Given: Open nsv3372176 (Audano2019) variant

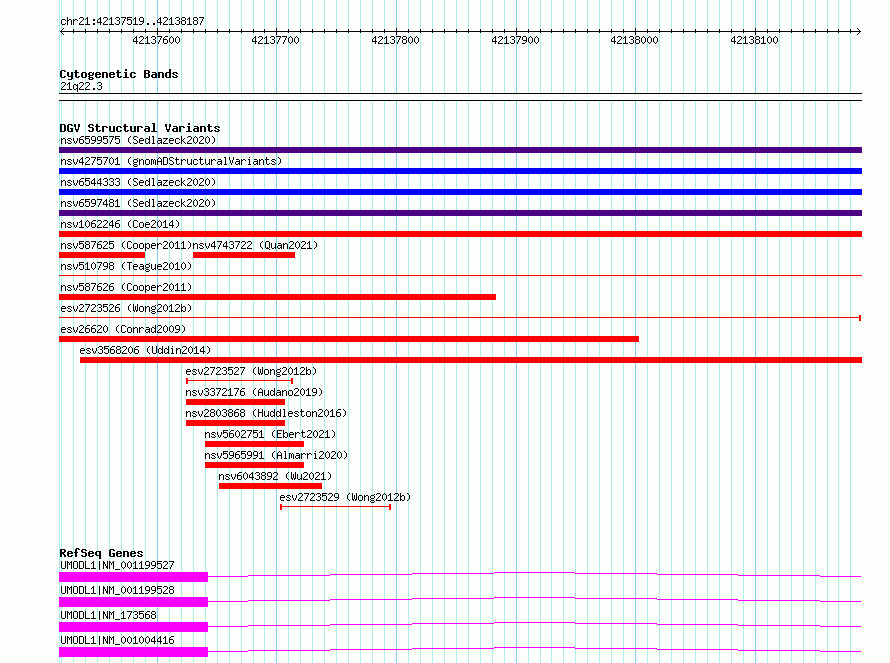Looking at the screenshot, I should pyautogui.click(x=254, y=392).
